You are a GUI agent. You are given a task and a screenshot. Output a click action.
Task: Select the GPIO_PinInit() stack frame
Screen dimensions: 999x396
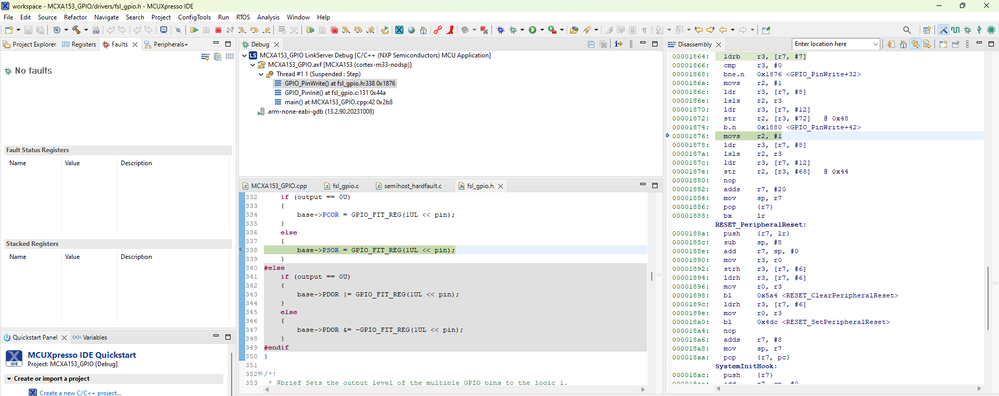coord(334,92)
